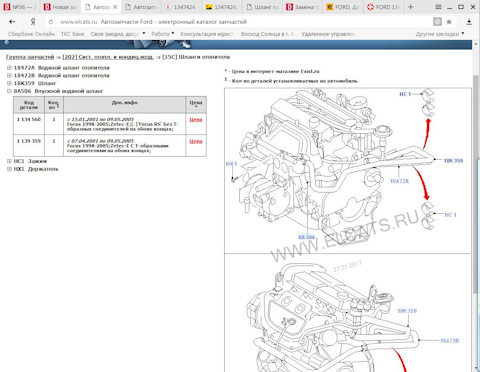480x372 pixels.
Task: Open the Другие закладки dropdown
Action: click(440, 34)
